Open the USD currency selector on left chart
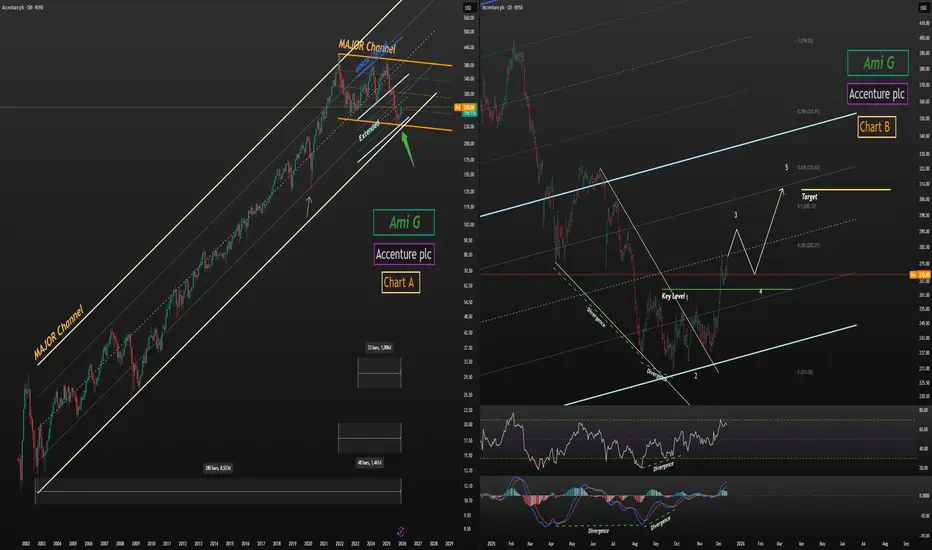This screenshot has height=550, width=932. [x=468, y=8]
